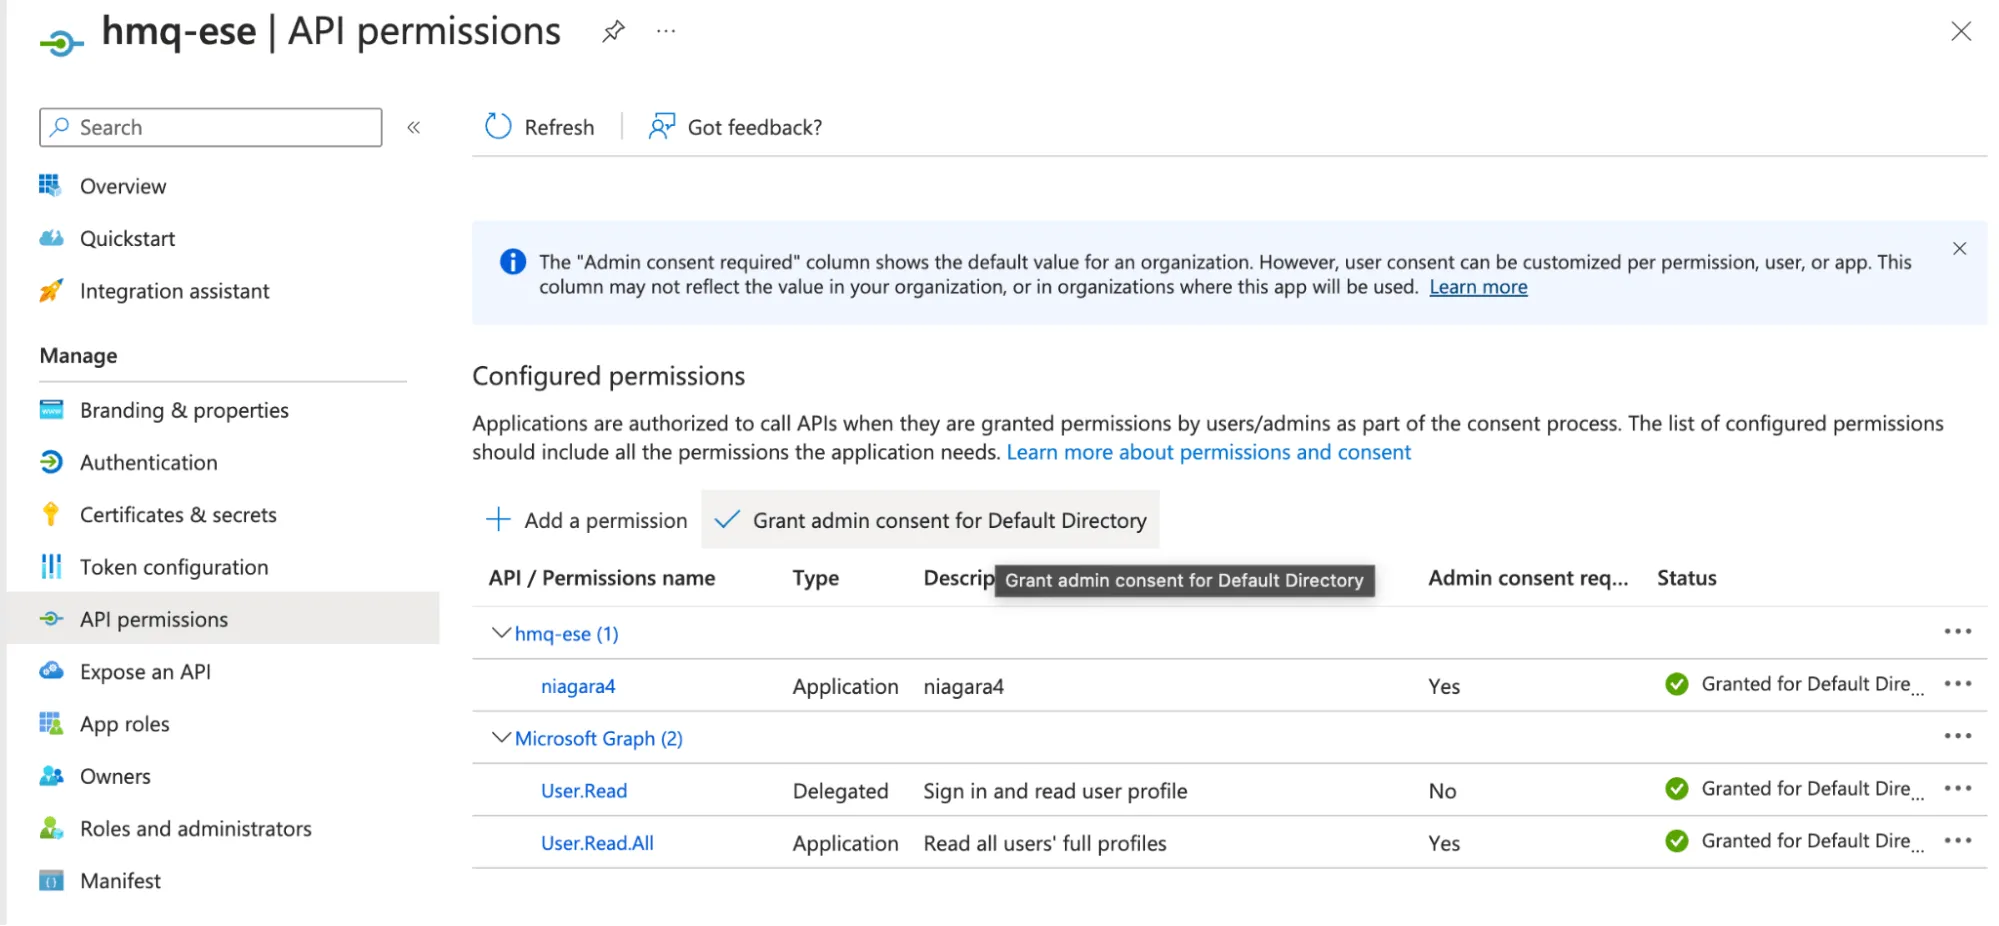The height and width of the screenshot is (926, 1999).
Task: Open Integration assistant page
Action: (175, 291)
